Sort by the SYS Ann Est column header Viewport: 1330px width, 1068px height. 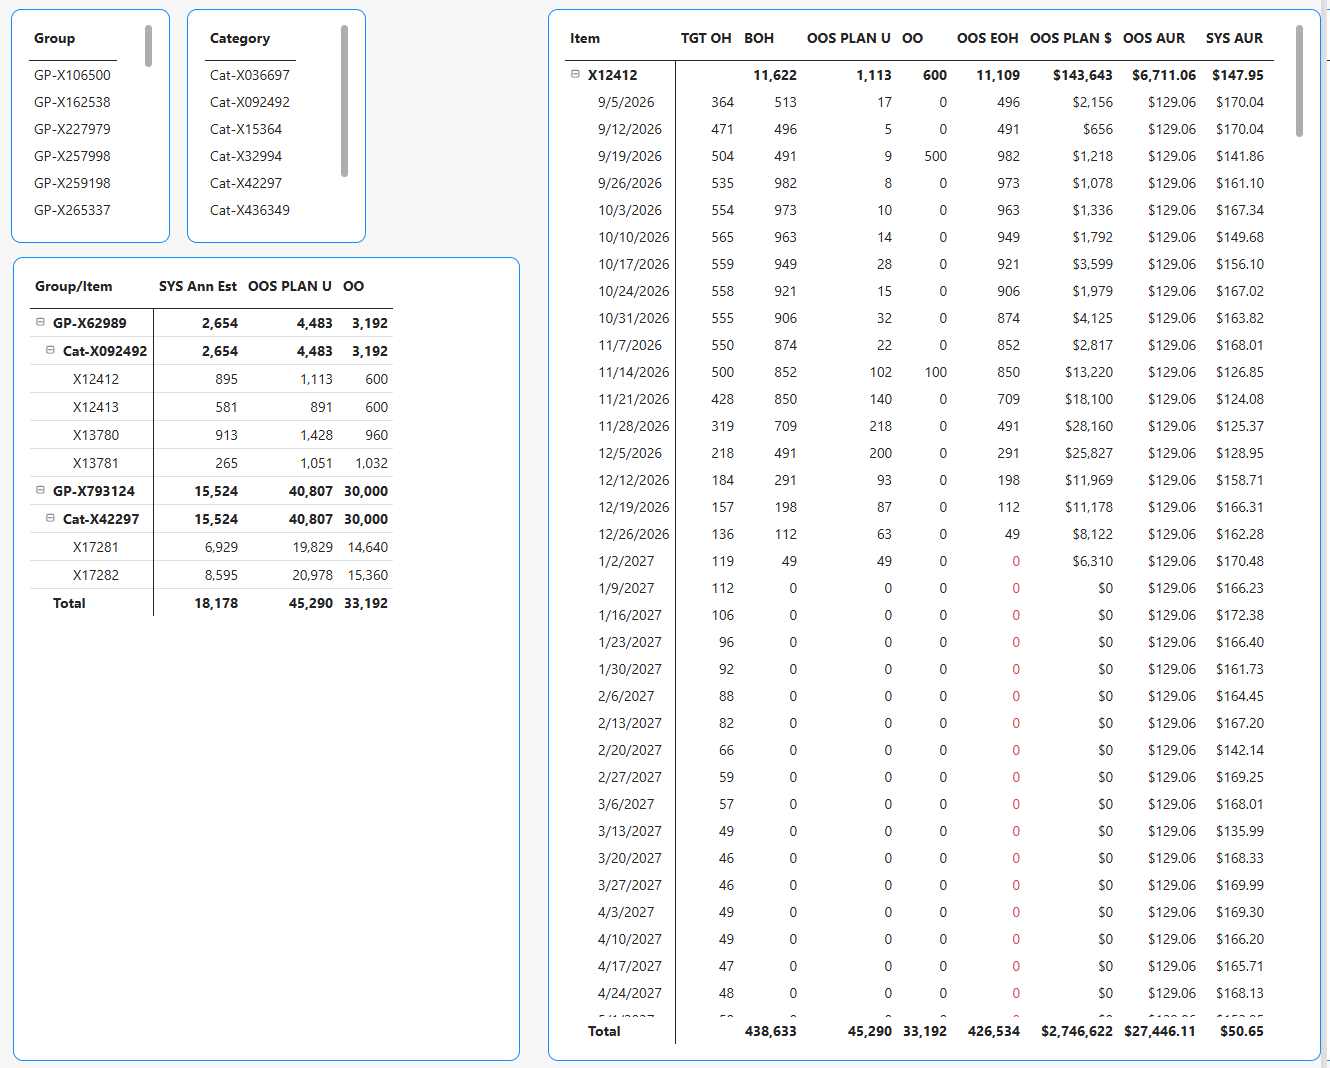click(198, 286)
